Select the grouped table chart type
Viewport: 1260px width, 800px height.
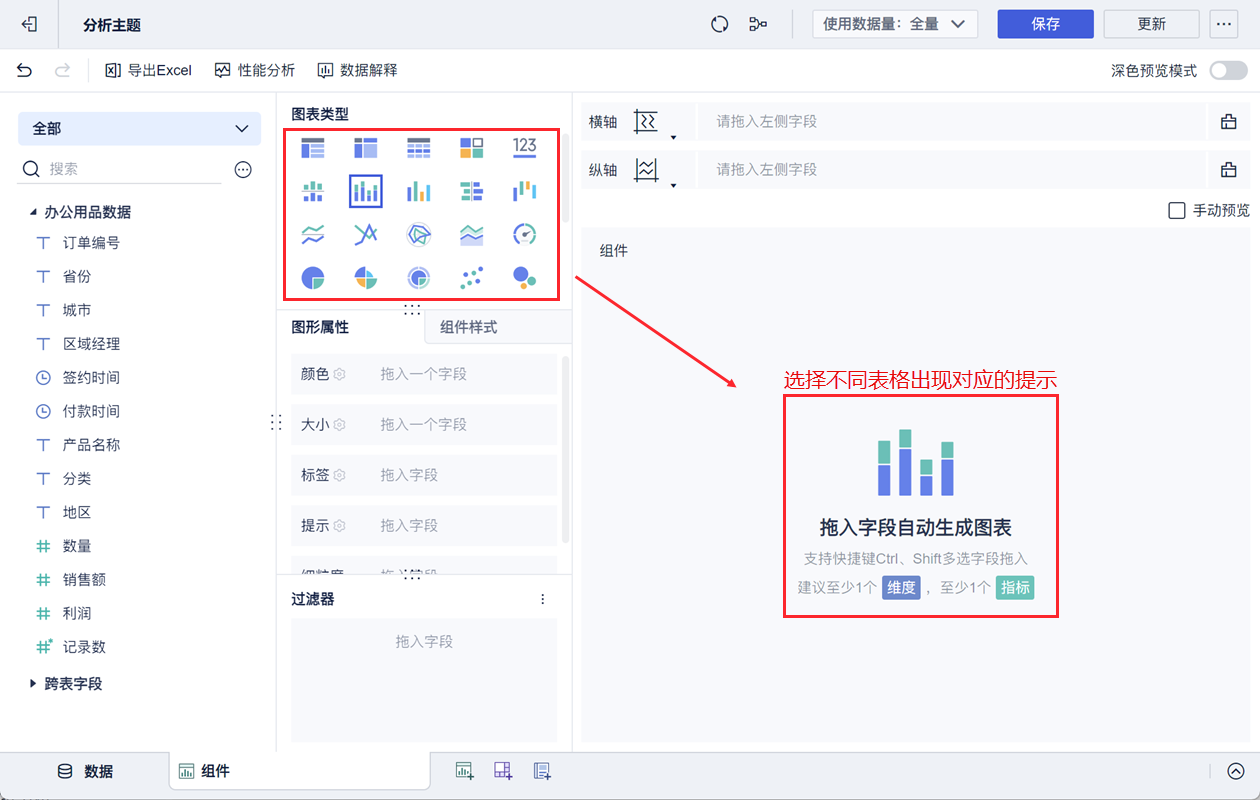point(313,148)
